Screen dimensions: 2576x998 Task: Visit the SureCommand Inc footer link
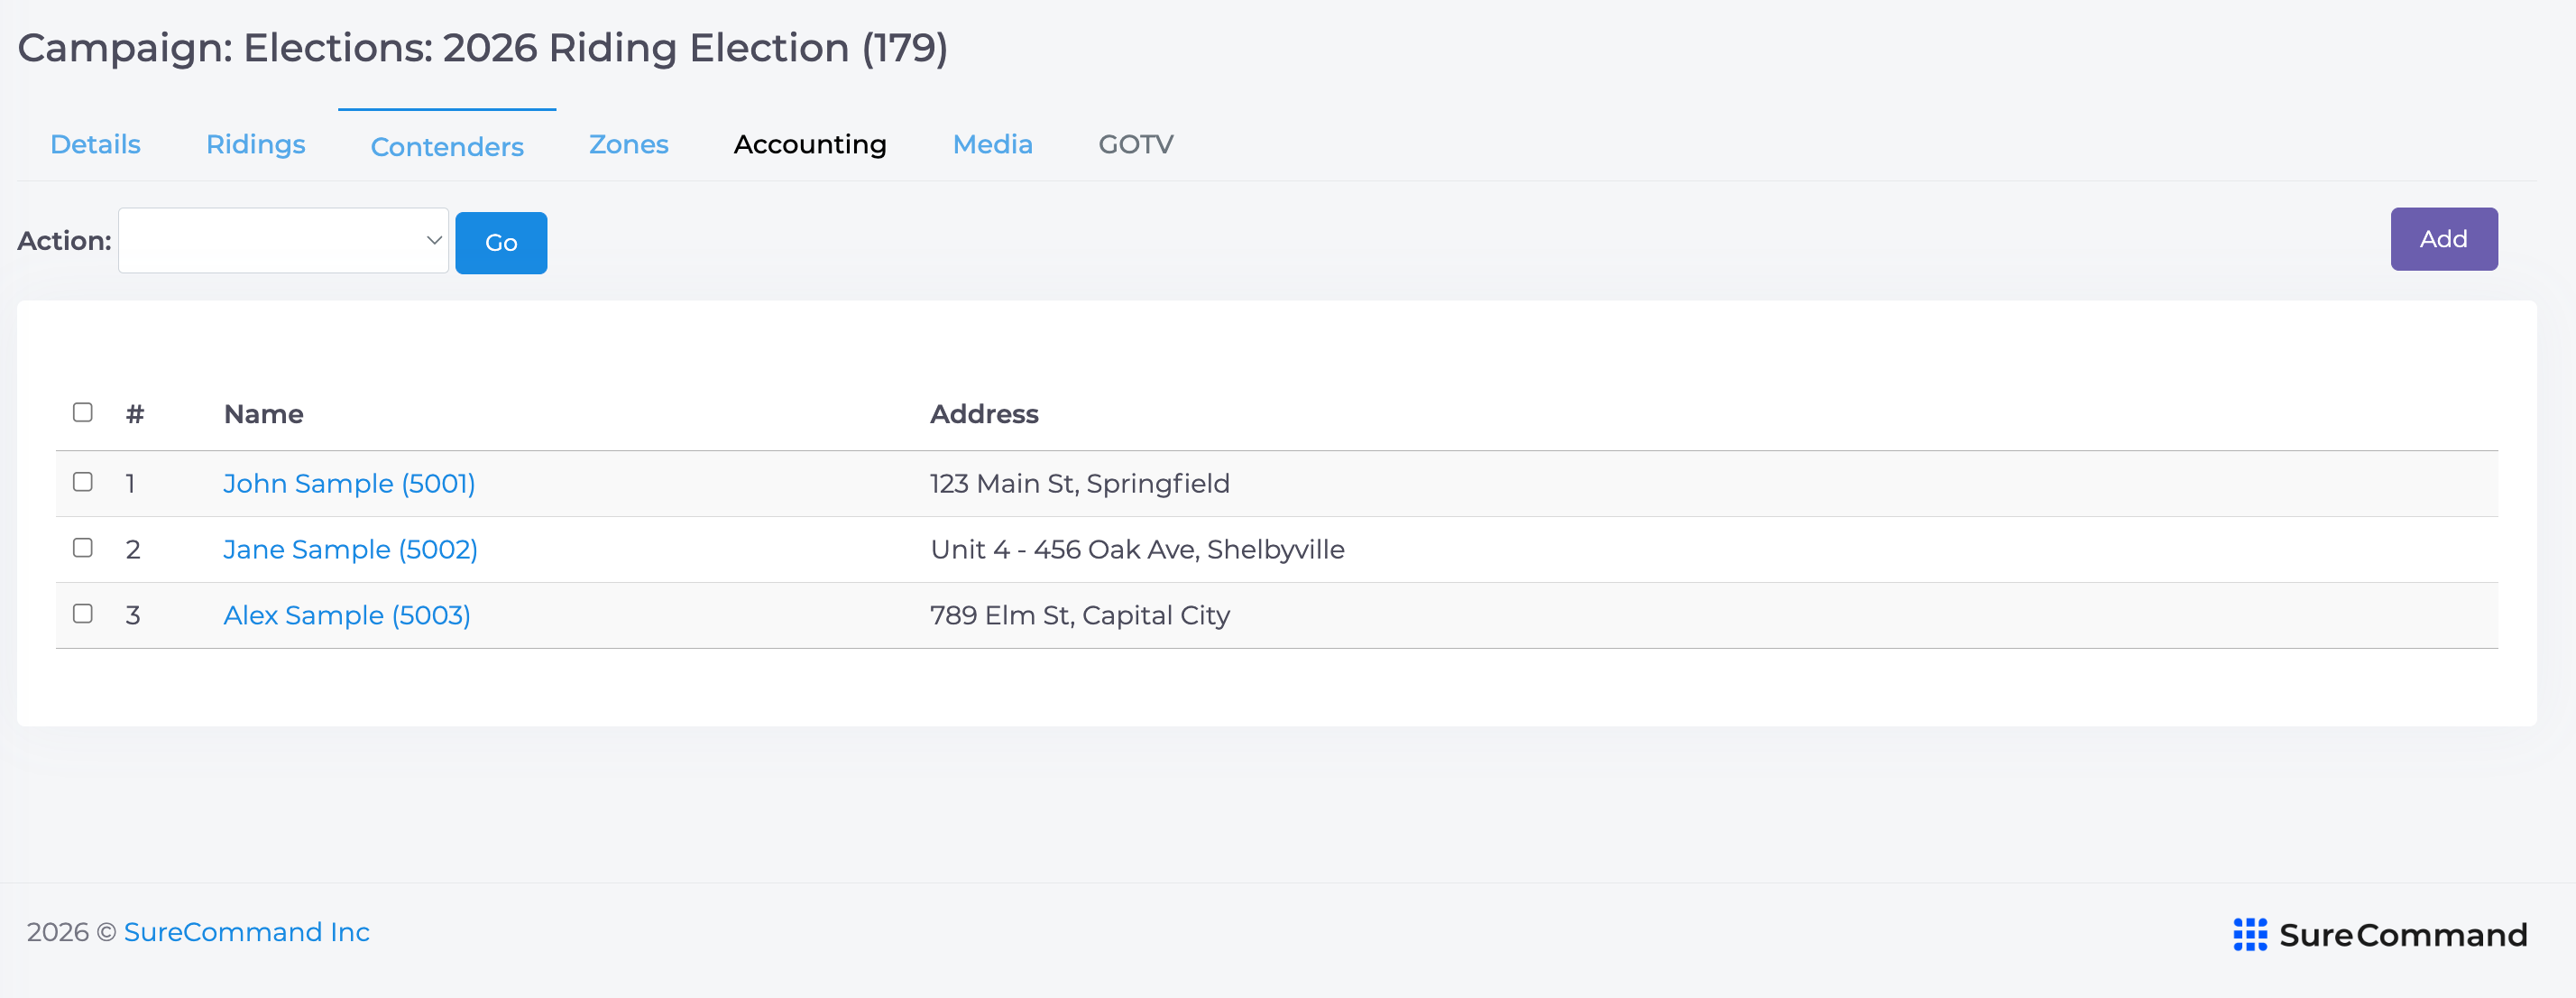point(246,932)
